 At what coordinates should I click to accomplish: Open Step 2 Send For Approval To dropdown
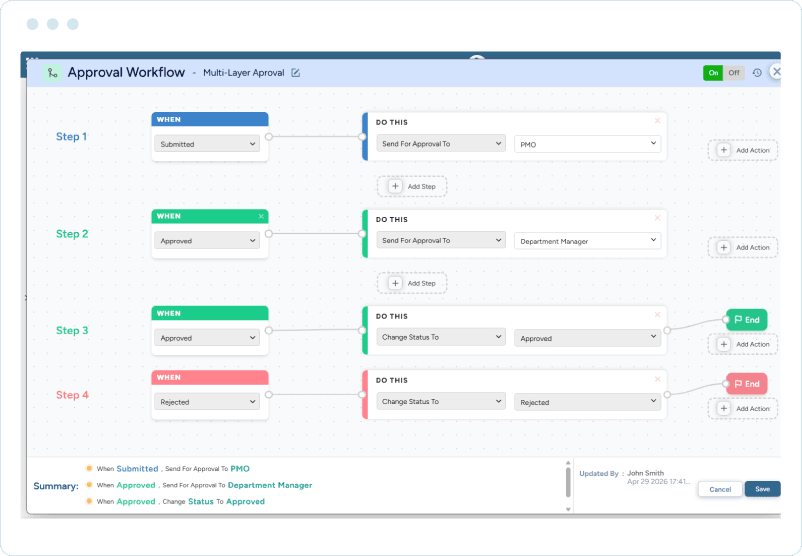tap(441, 240)
